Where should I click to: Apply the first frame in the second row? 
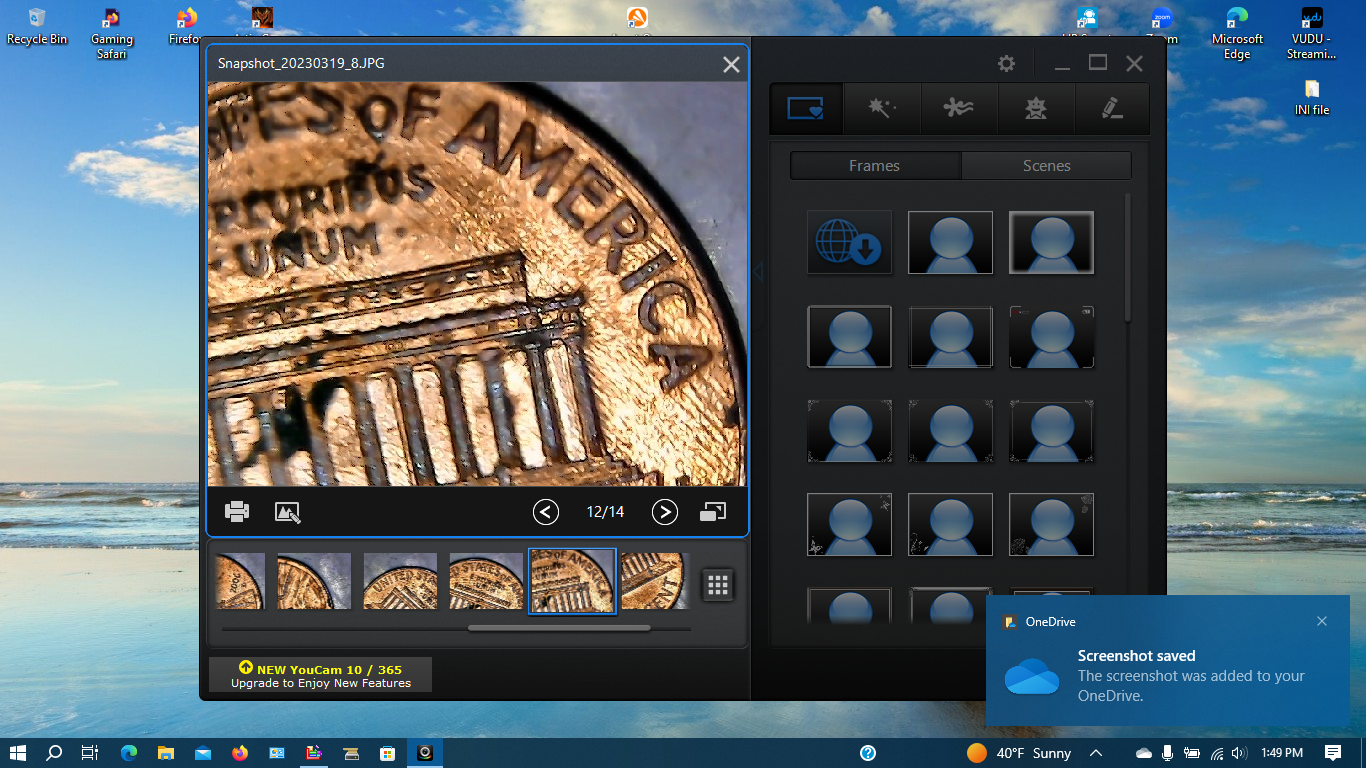[x=849, y=337]
